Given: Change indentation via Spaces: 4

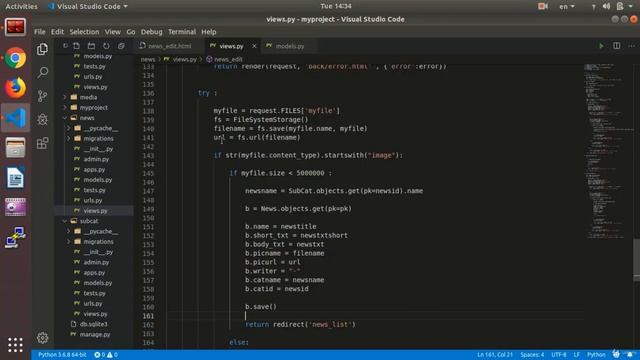Looking at the screenshot, I should (x=532, y=355).
